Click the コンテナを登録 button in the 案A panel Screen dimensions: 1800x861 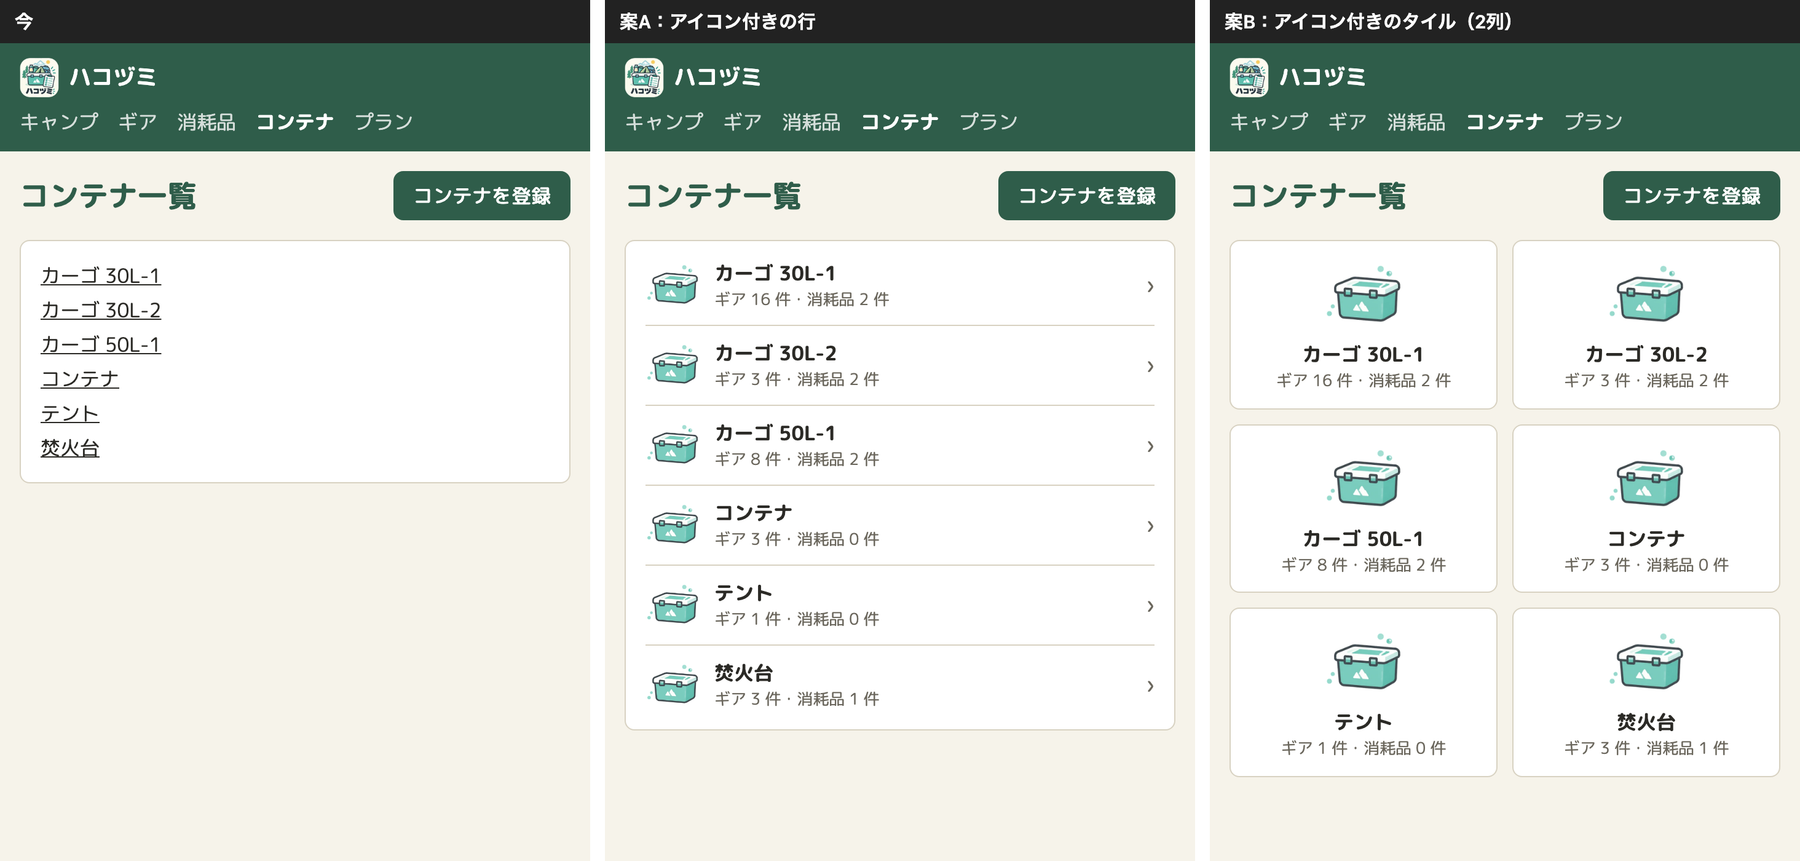pos(1086,195)
